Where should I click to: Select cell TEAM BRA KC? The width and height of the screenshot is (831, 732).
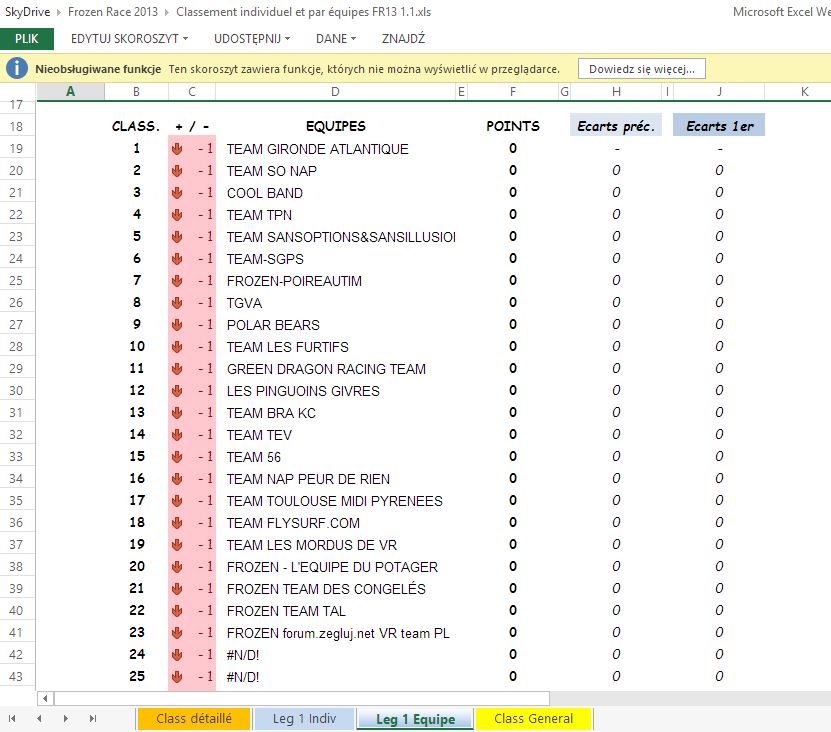[335, 413]
